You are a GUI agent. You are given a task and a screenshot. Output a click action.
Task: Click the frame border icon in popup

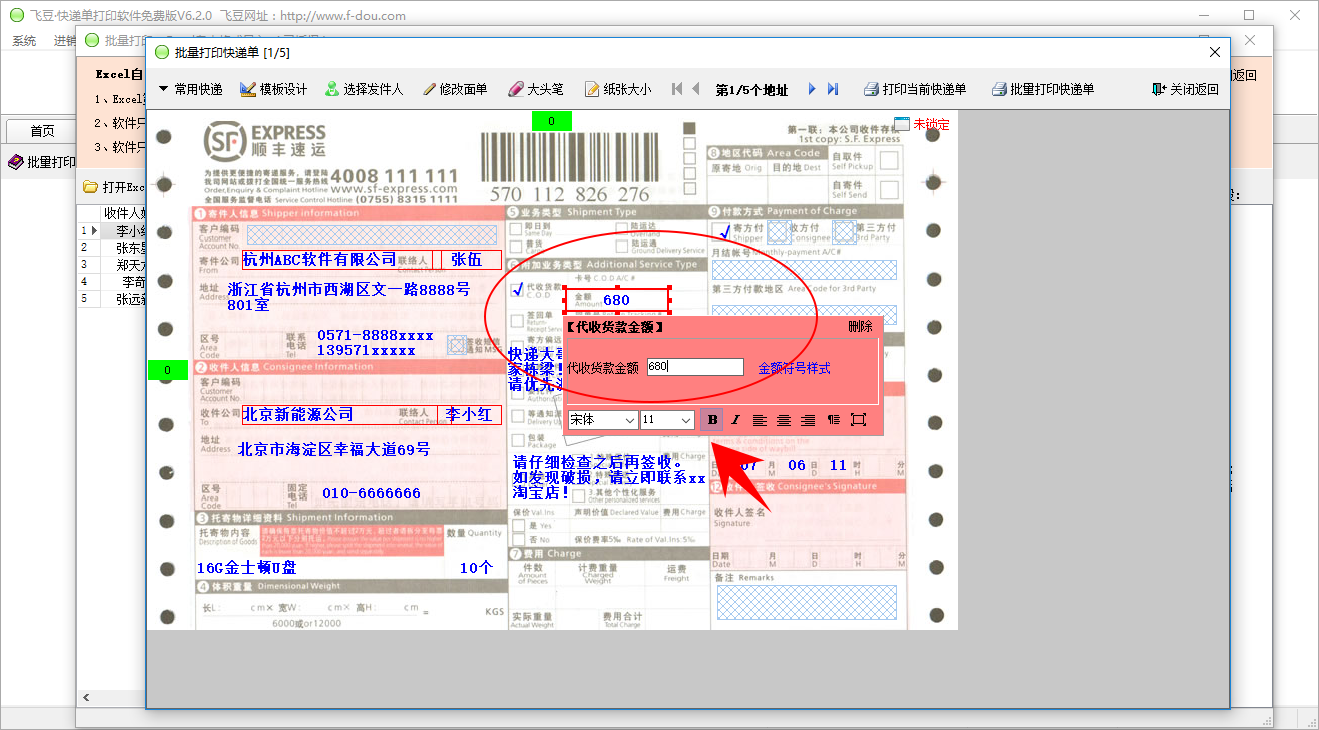pyautogui.click(x=858, y=420)
